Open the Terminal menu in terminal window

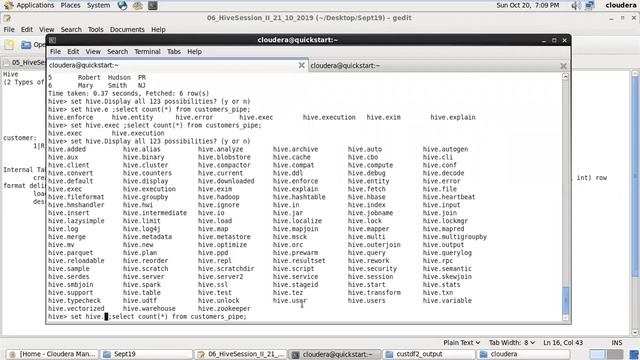pyautogui.click(x=147, y=51)
